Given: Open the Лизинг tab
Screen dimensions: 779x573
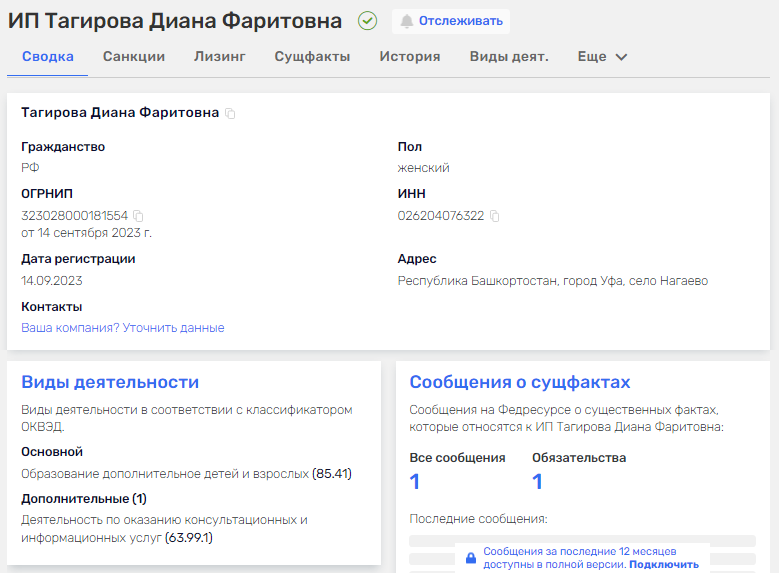Looking at the screenshot, I should tap(220, 57).
